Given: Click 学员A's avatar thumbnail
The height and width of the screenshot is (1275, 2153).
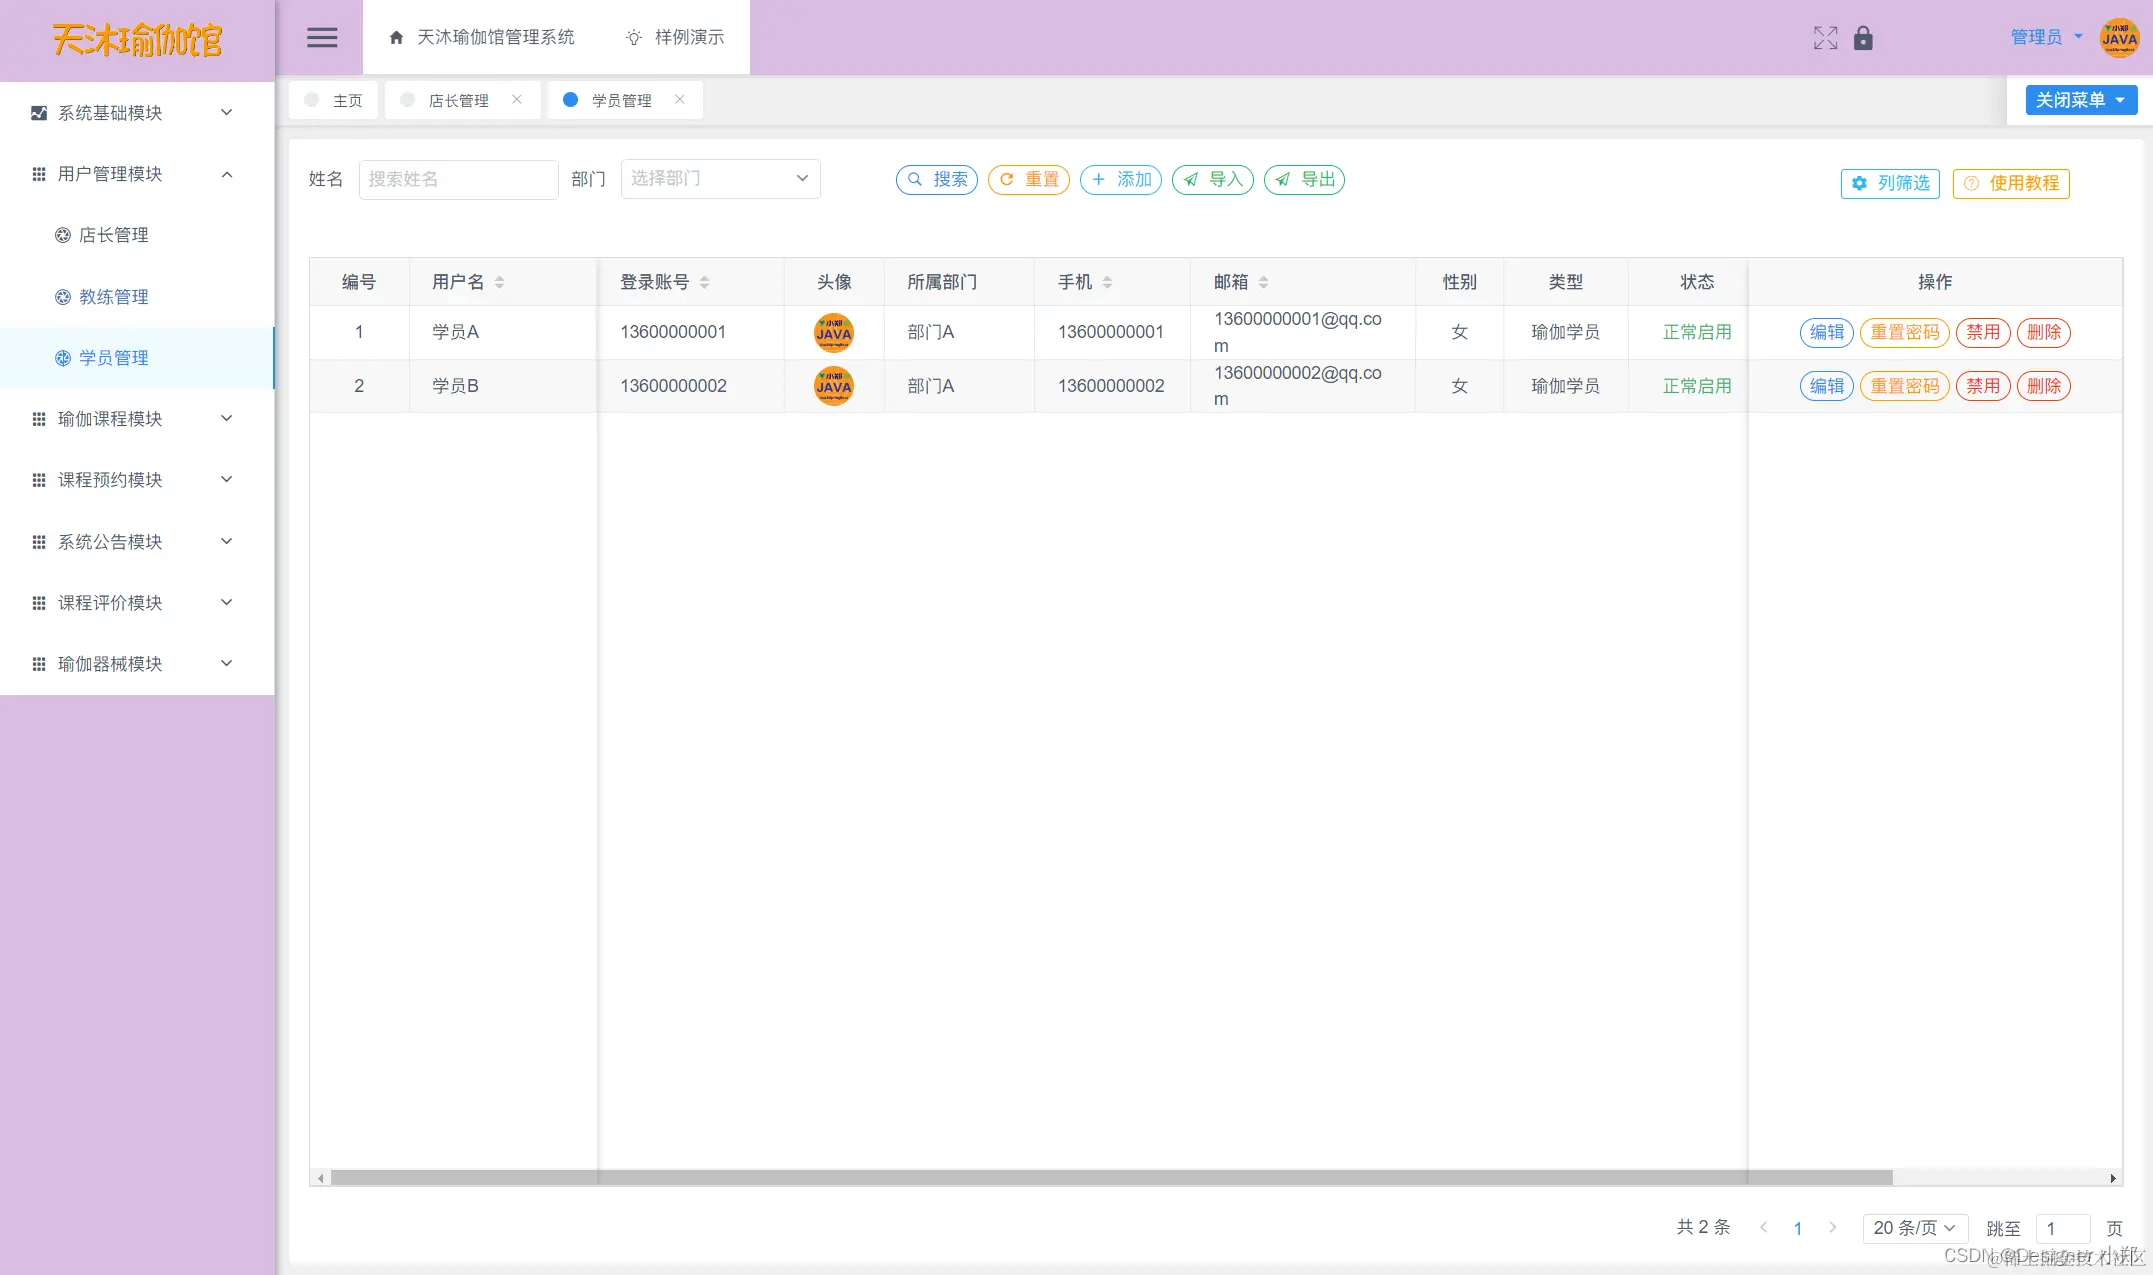Looking at the screenshot, I should click(833, 332).
